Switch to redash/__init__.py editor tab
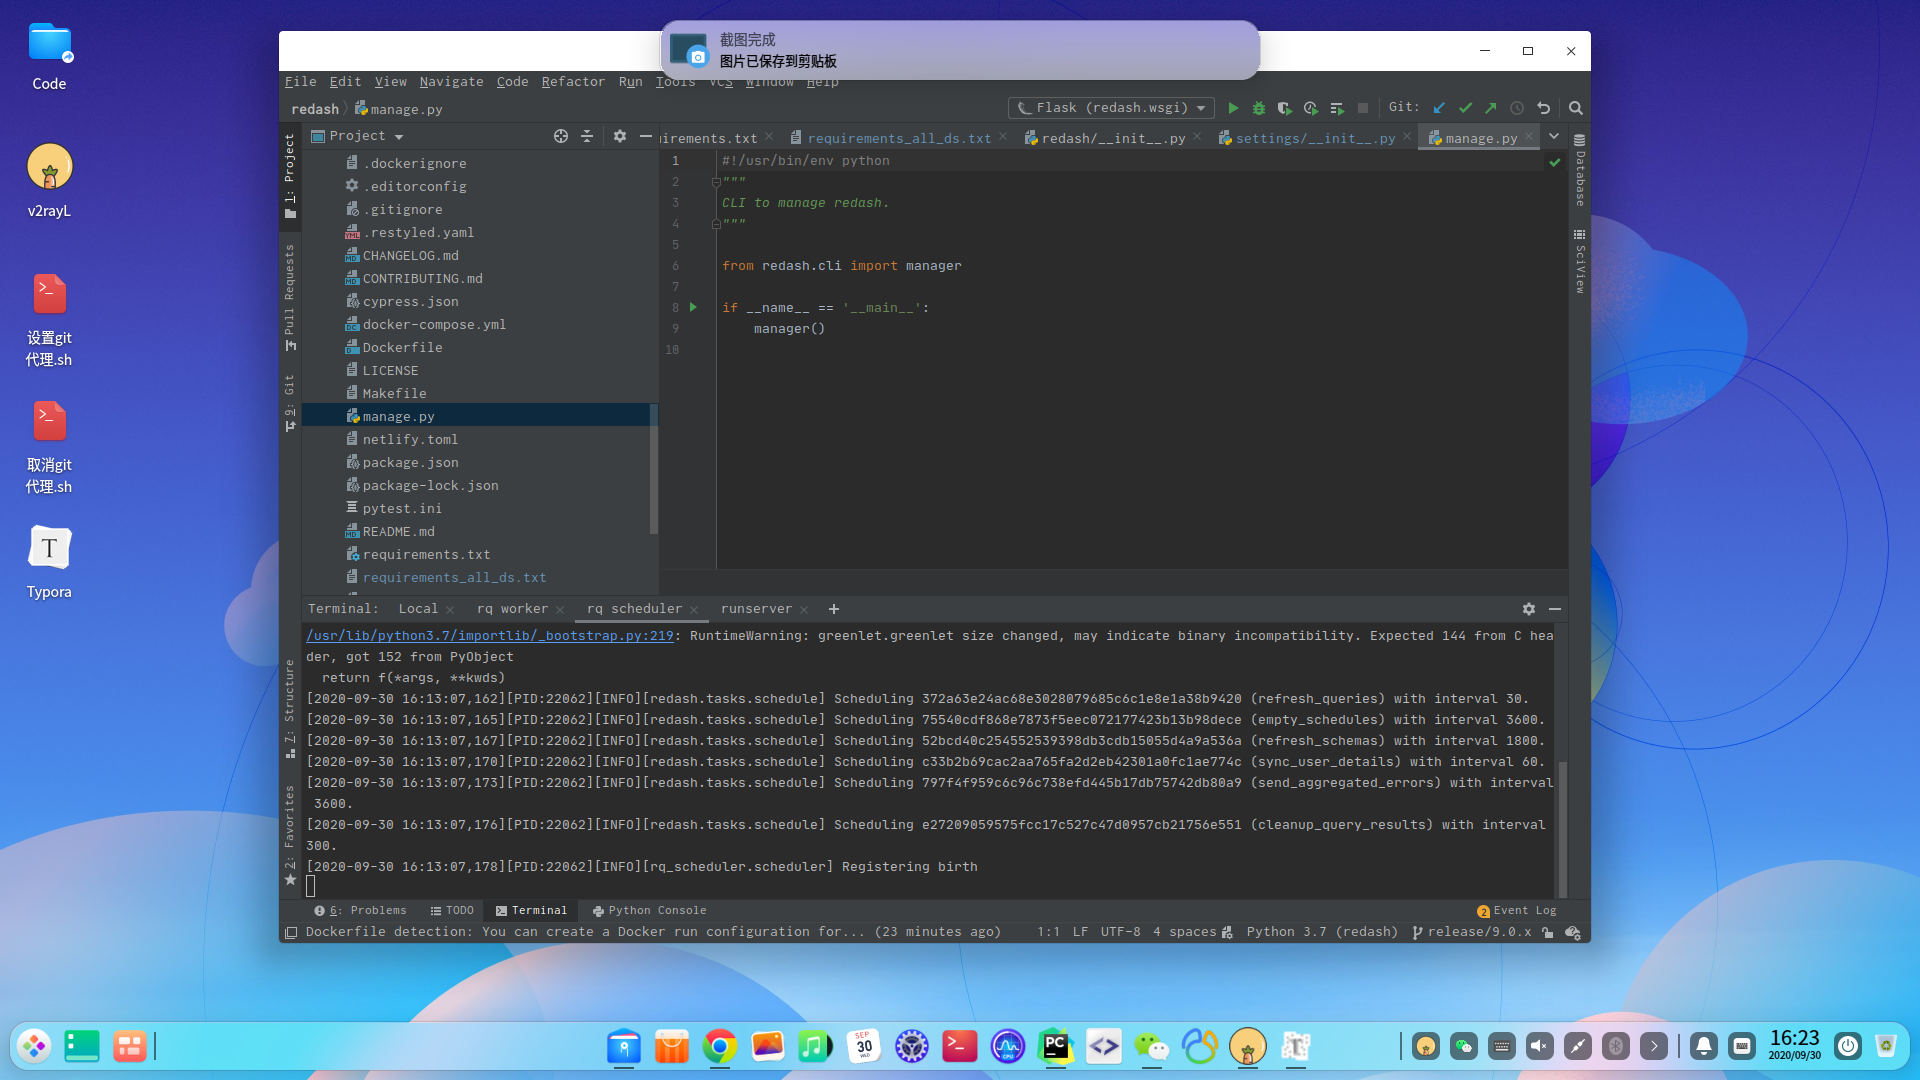The image size is (1920, 1080). (1112, 138)
